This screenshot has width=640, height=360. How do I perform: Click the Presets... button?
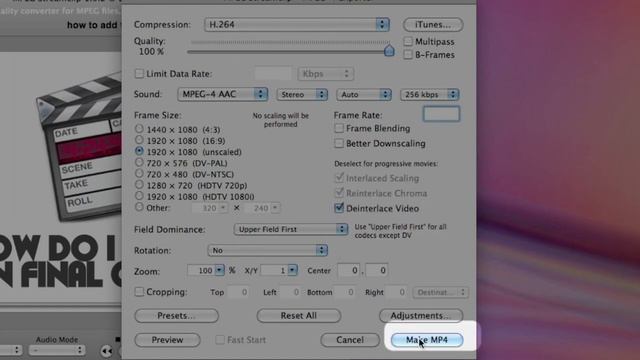176,316
